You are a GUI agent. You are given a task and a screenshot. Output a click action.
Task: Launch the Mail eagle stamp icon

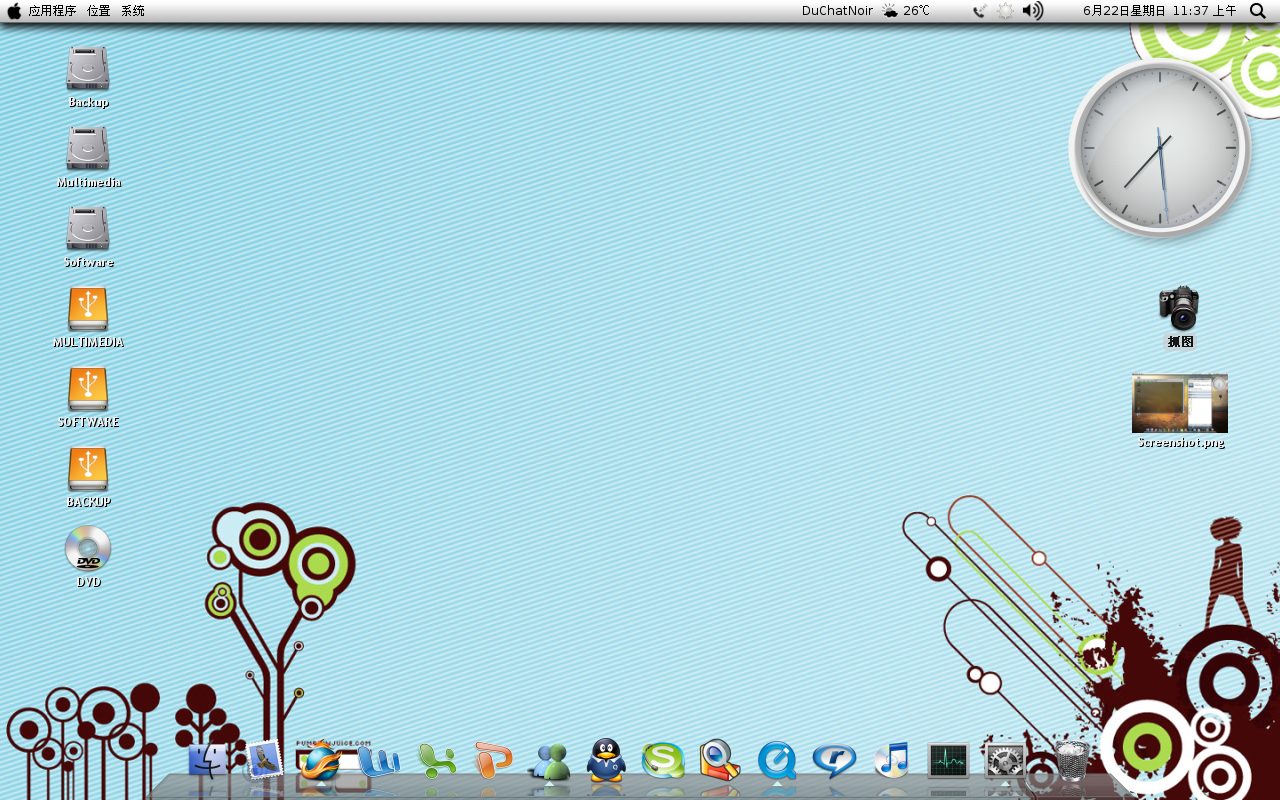pyautogui.click(x=264, y=760)
